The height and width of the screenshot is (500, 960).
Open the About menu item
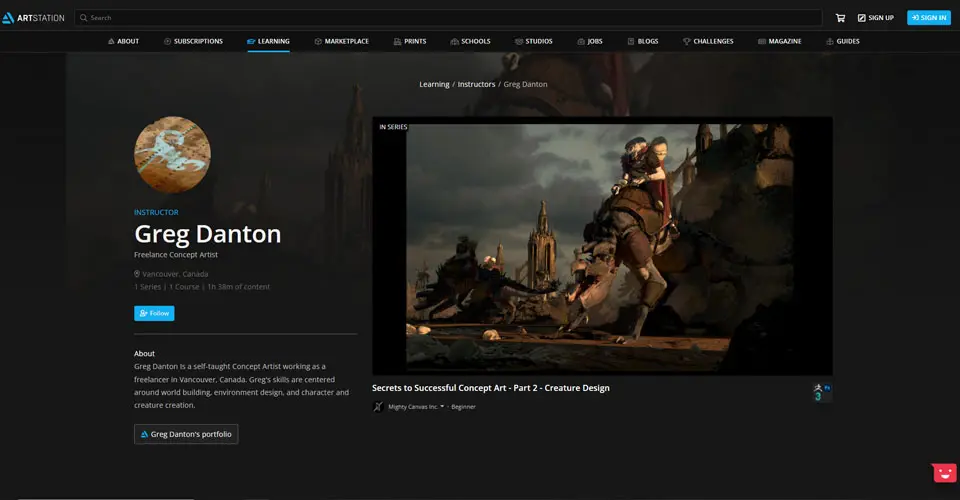pyautogui.click(x=124, y=41)
